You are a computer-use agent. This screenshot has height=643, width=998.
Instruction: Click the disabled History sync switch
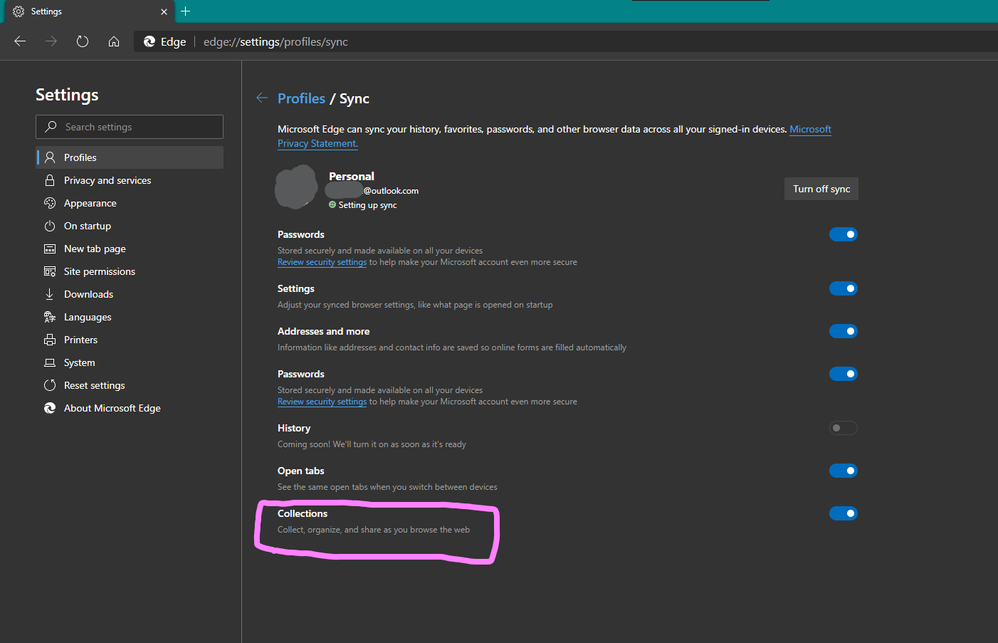[843, 428]
